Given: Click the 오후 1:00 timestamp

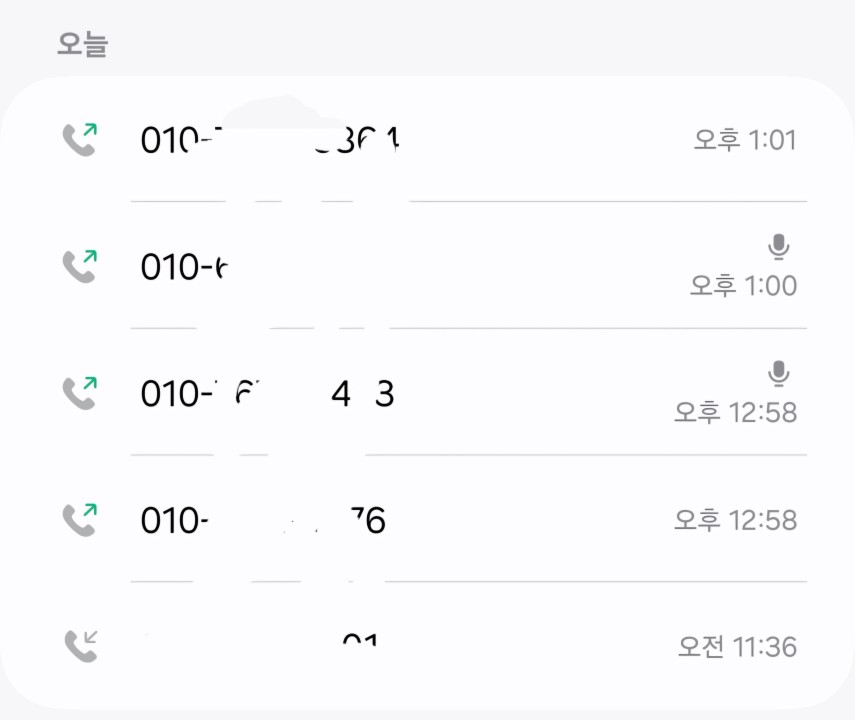Looking at the screenshot, I should [x=743, y=286].
